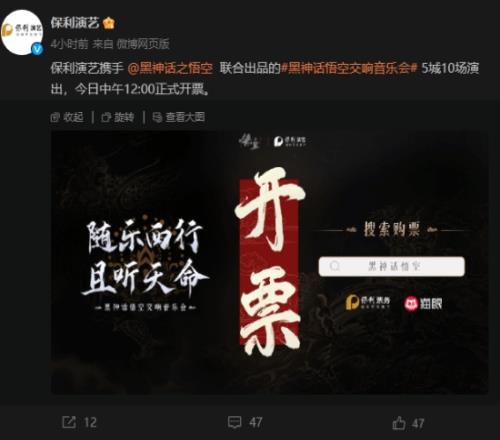Click the repost count 12
This screenshot has width=500, height=440.
pyautogui.click(x=90, y=423)
